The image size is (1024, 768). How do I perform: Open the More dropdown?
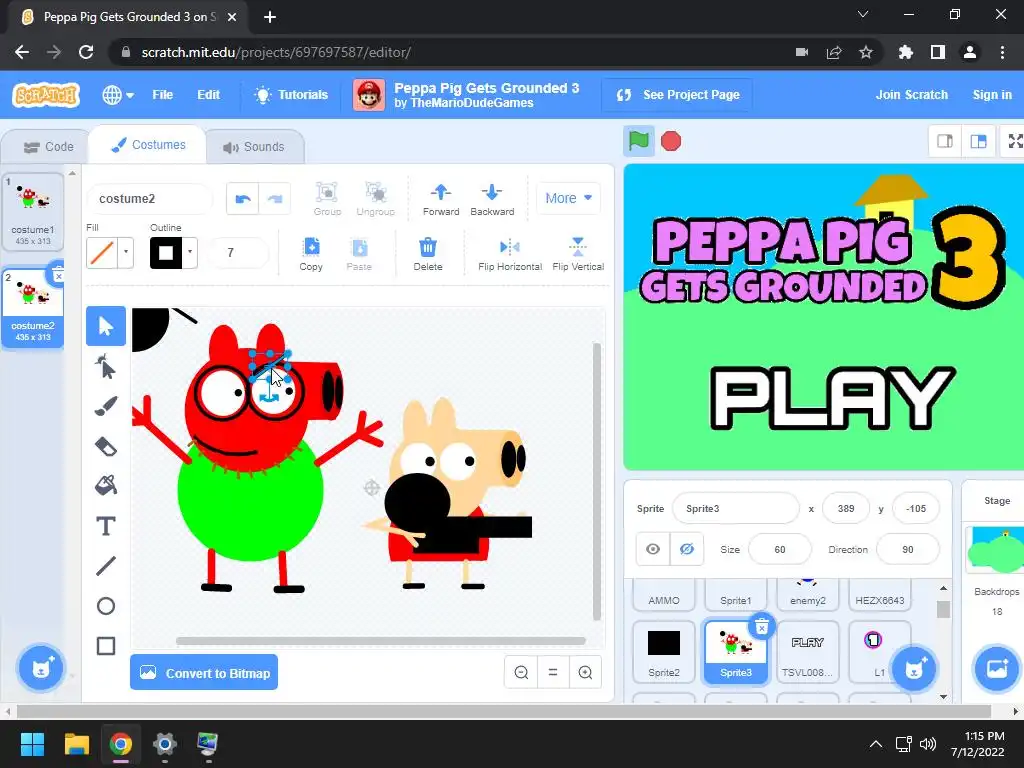point(568,198)
